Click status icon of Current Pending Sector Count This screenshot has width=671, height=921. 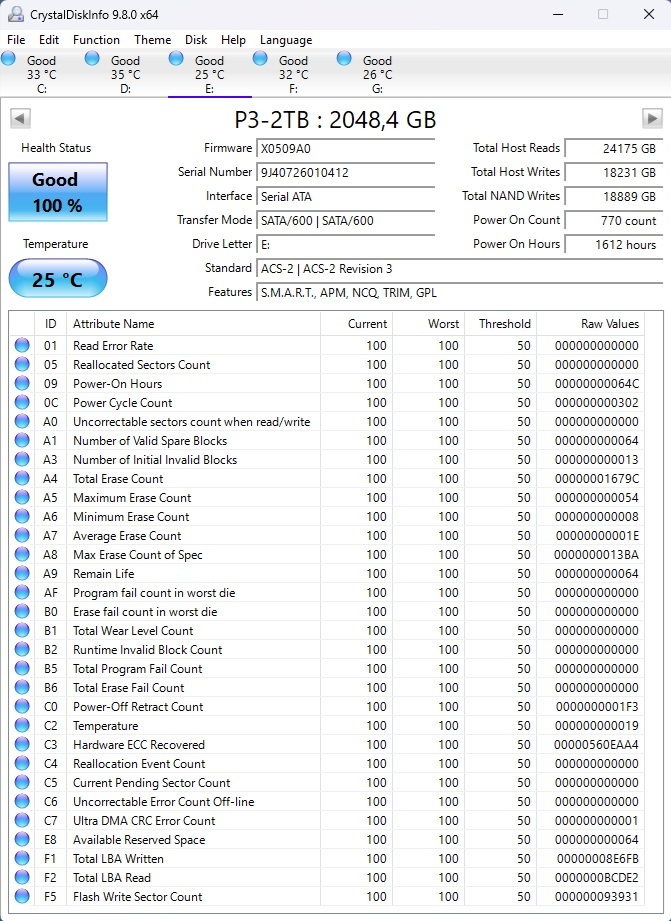(x=22, y=782)
